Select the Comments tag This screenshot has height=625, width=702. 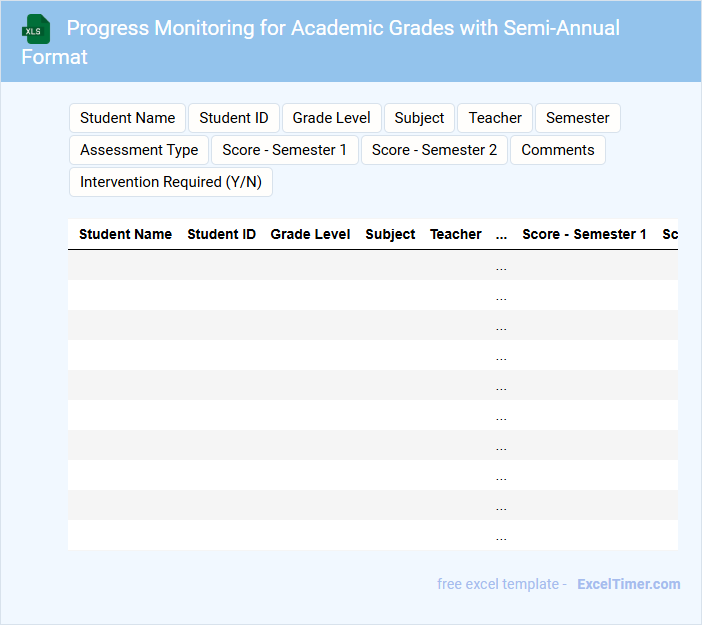point(558,150)
